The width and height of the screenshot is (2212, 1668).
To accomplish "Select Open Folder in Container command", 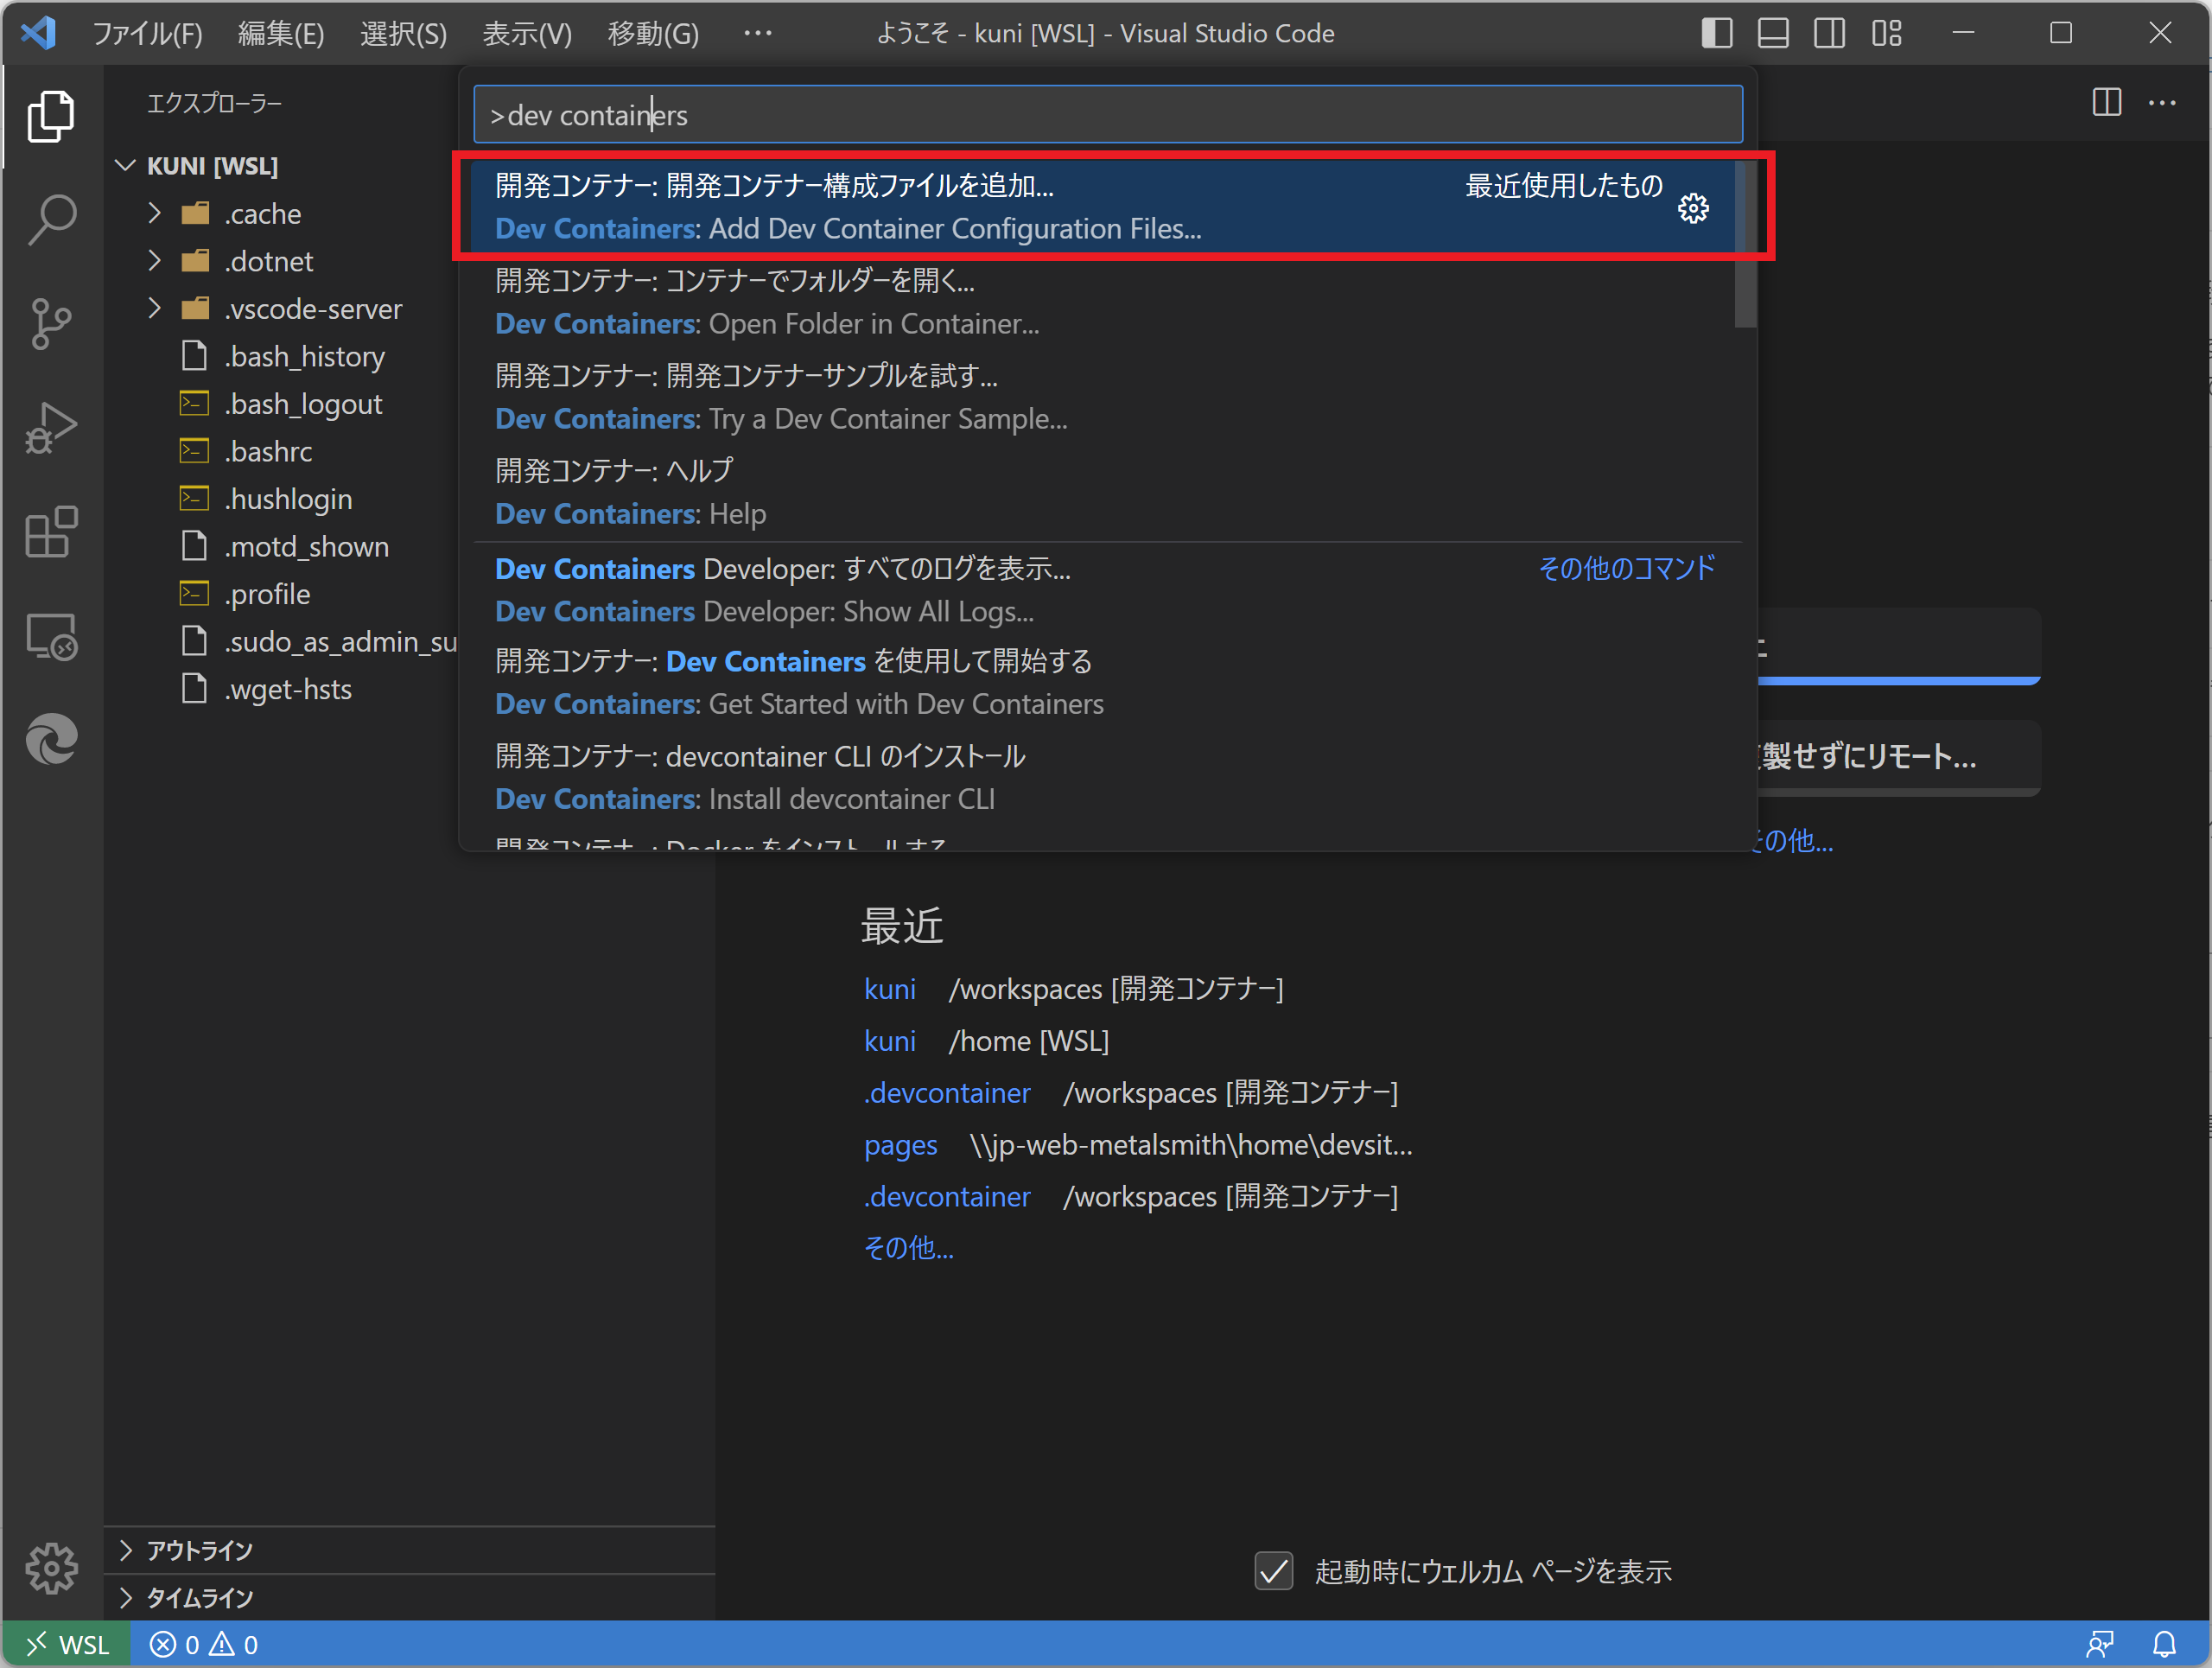I will [1104, 302].
